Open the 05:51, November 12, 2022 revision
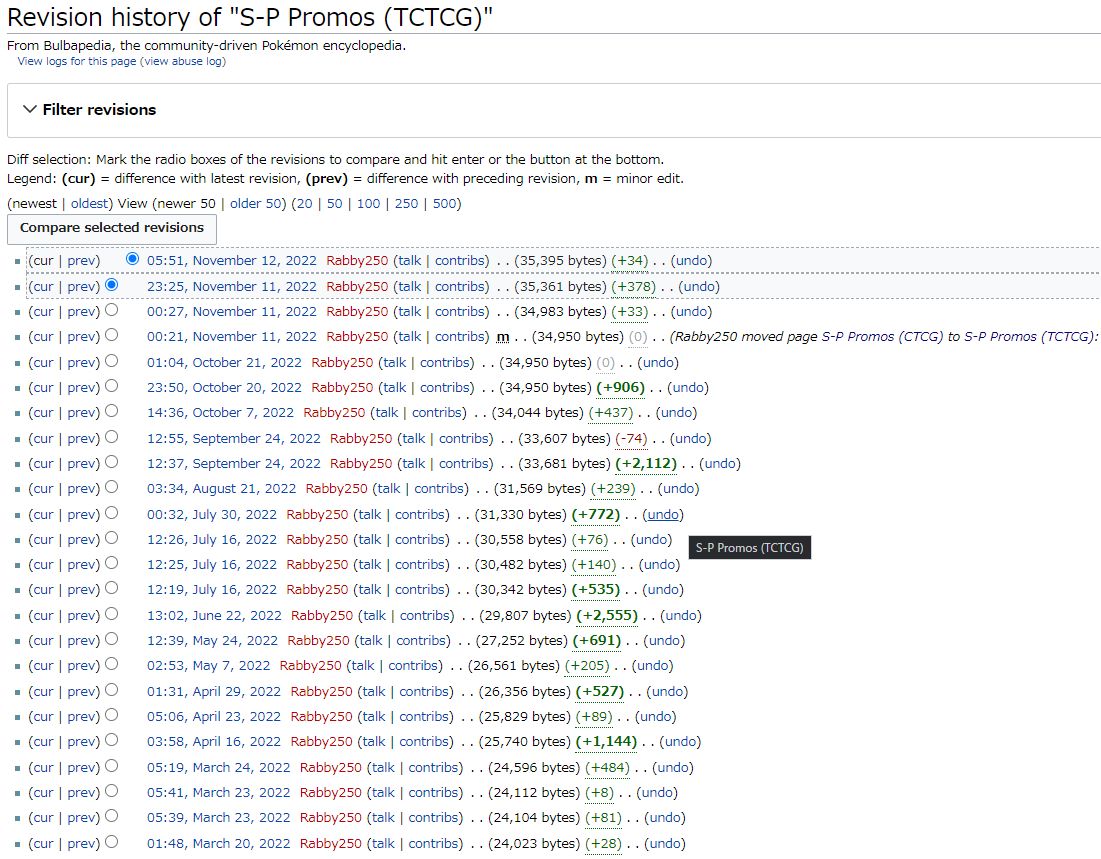1101x859 pixels. (x=232, y=261)
